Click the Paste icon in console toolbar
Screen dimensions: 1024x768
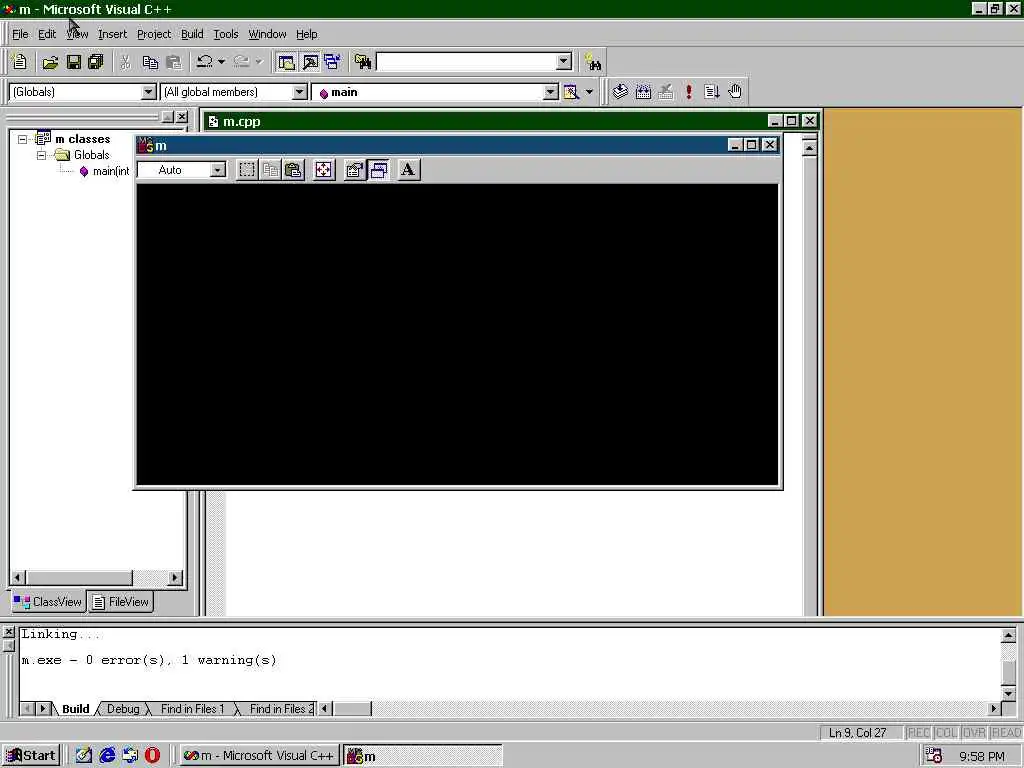(x=294, y=170)
